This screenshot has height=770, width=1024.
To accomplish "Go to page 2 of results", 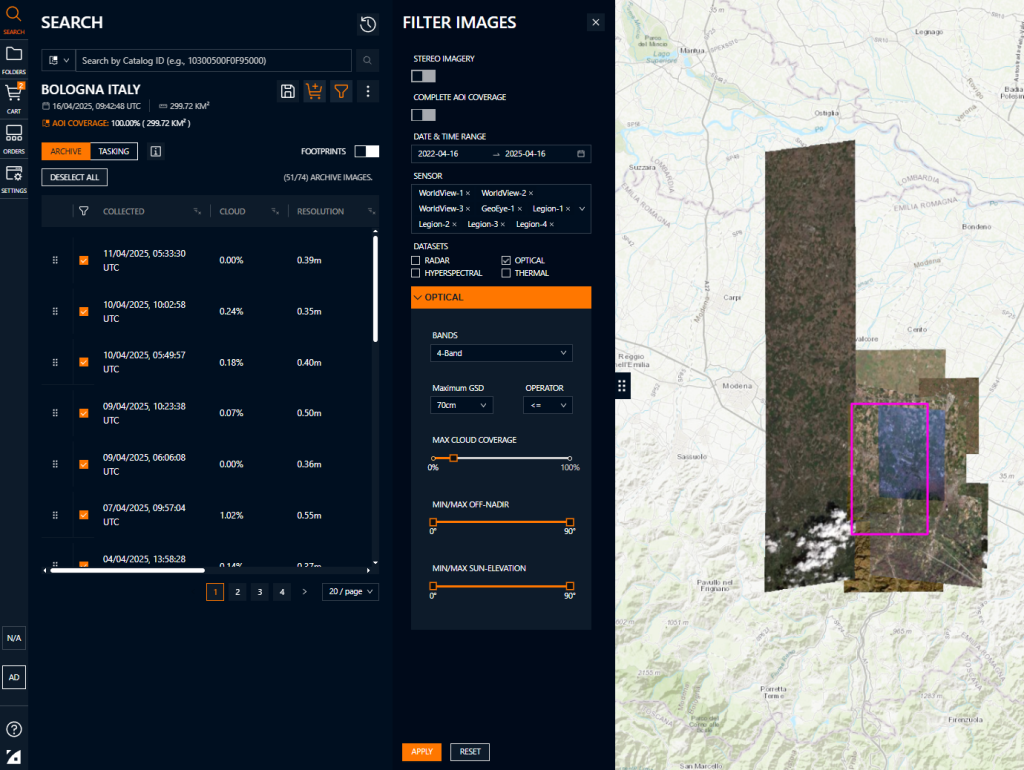I will pyautogui.click(x=237, y=592).
